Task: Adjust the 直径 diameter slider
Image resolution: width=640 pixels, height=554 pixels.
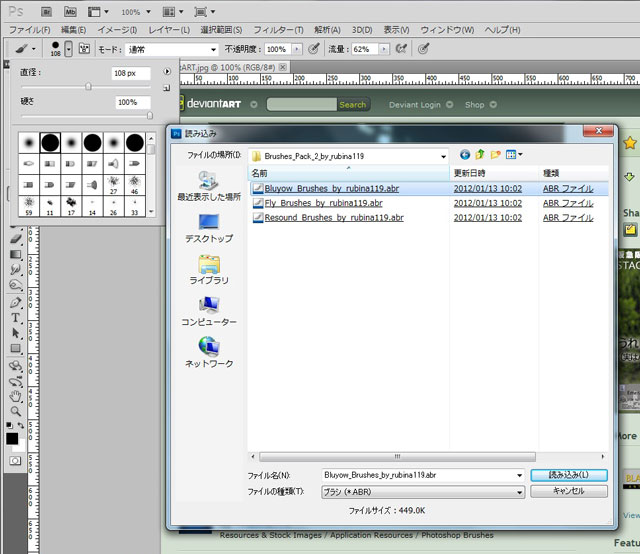Action: (88, 87)
